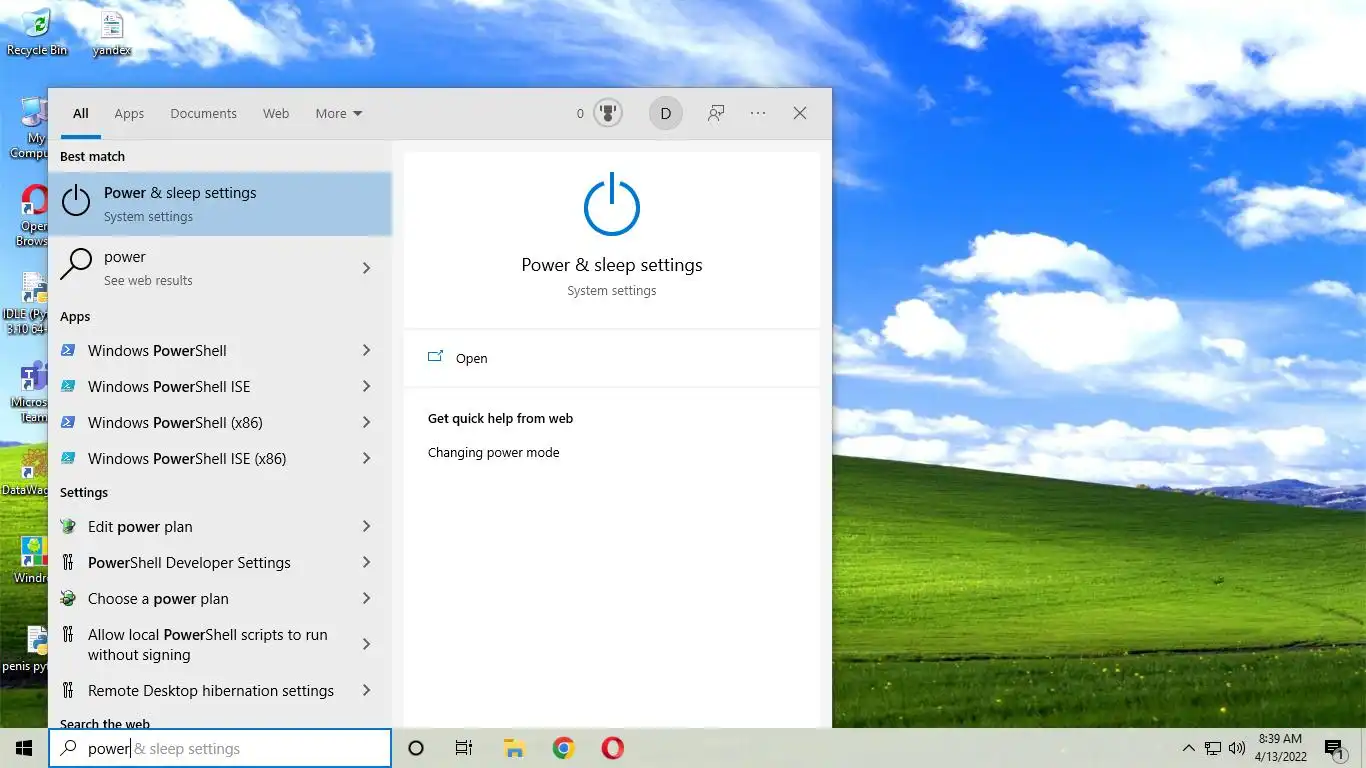This screenshot has height=768, width=1366.
Task: Click the large power icon in preview pane
Action: [x=612, y=206]
